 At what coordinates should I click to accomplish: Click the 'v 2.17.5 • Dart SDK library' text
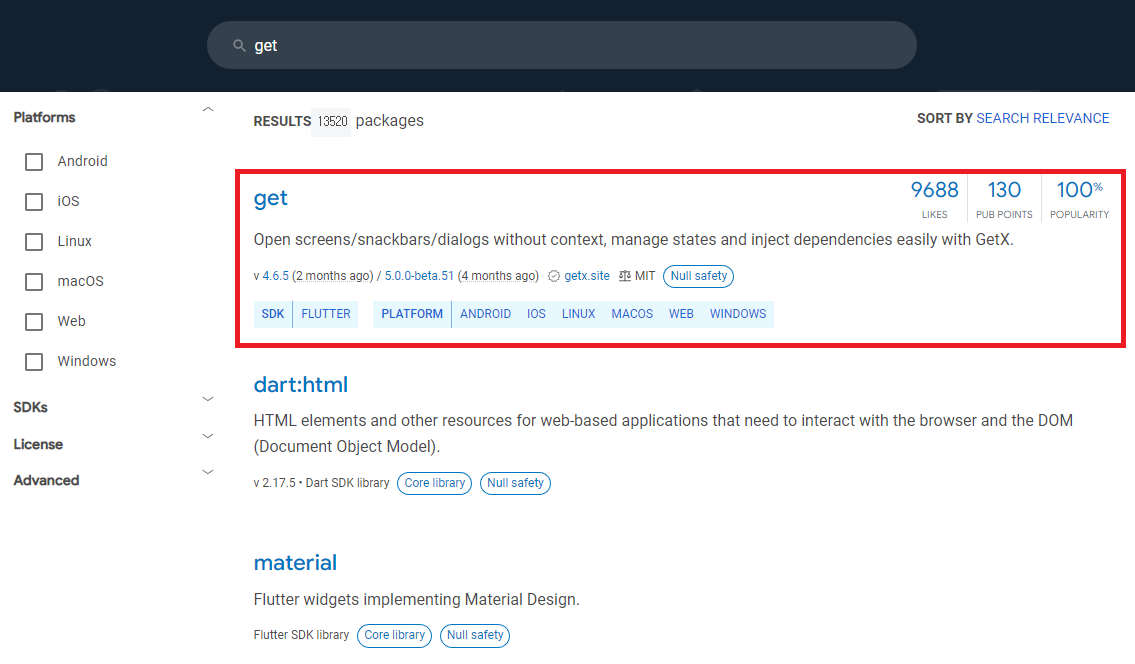pos(321,483)
